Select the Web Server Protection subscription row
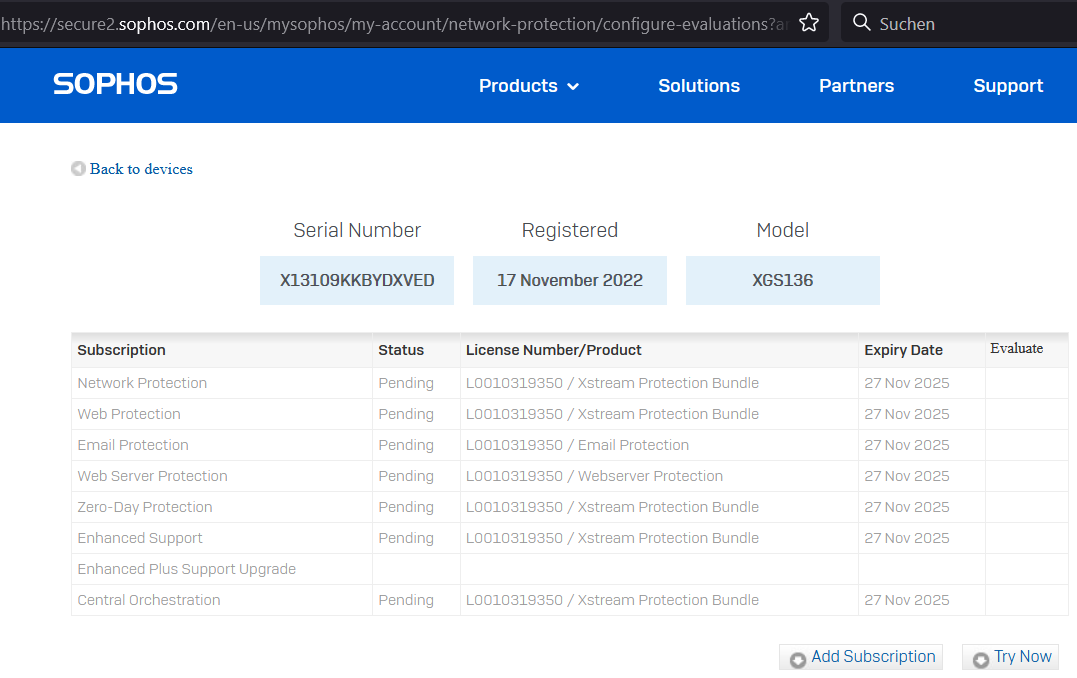Viewport: 1077px width, 678px height. click(569, 476)
